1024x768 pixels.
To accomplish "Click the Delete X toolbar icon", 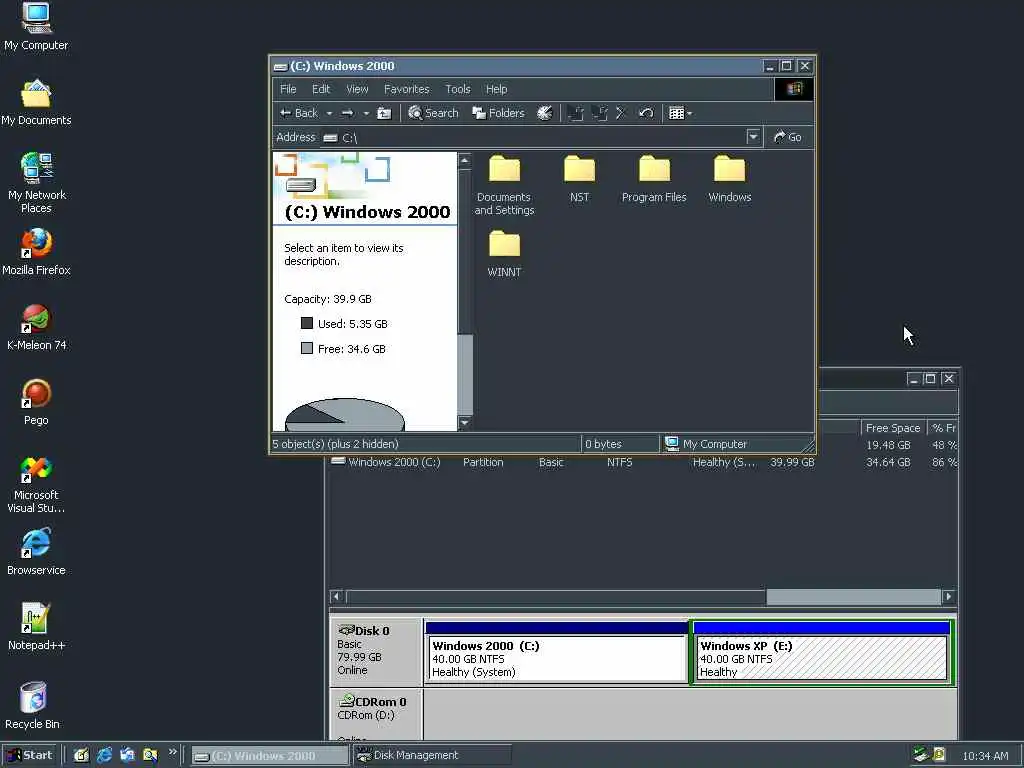I will click(x=621, y=113).
